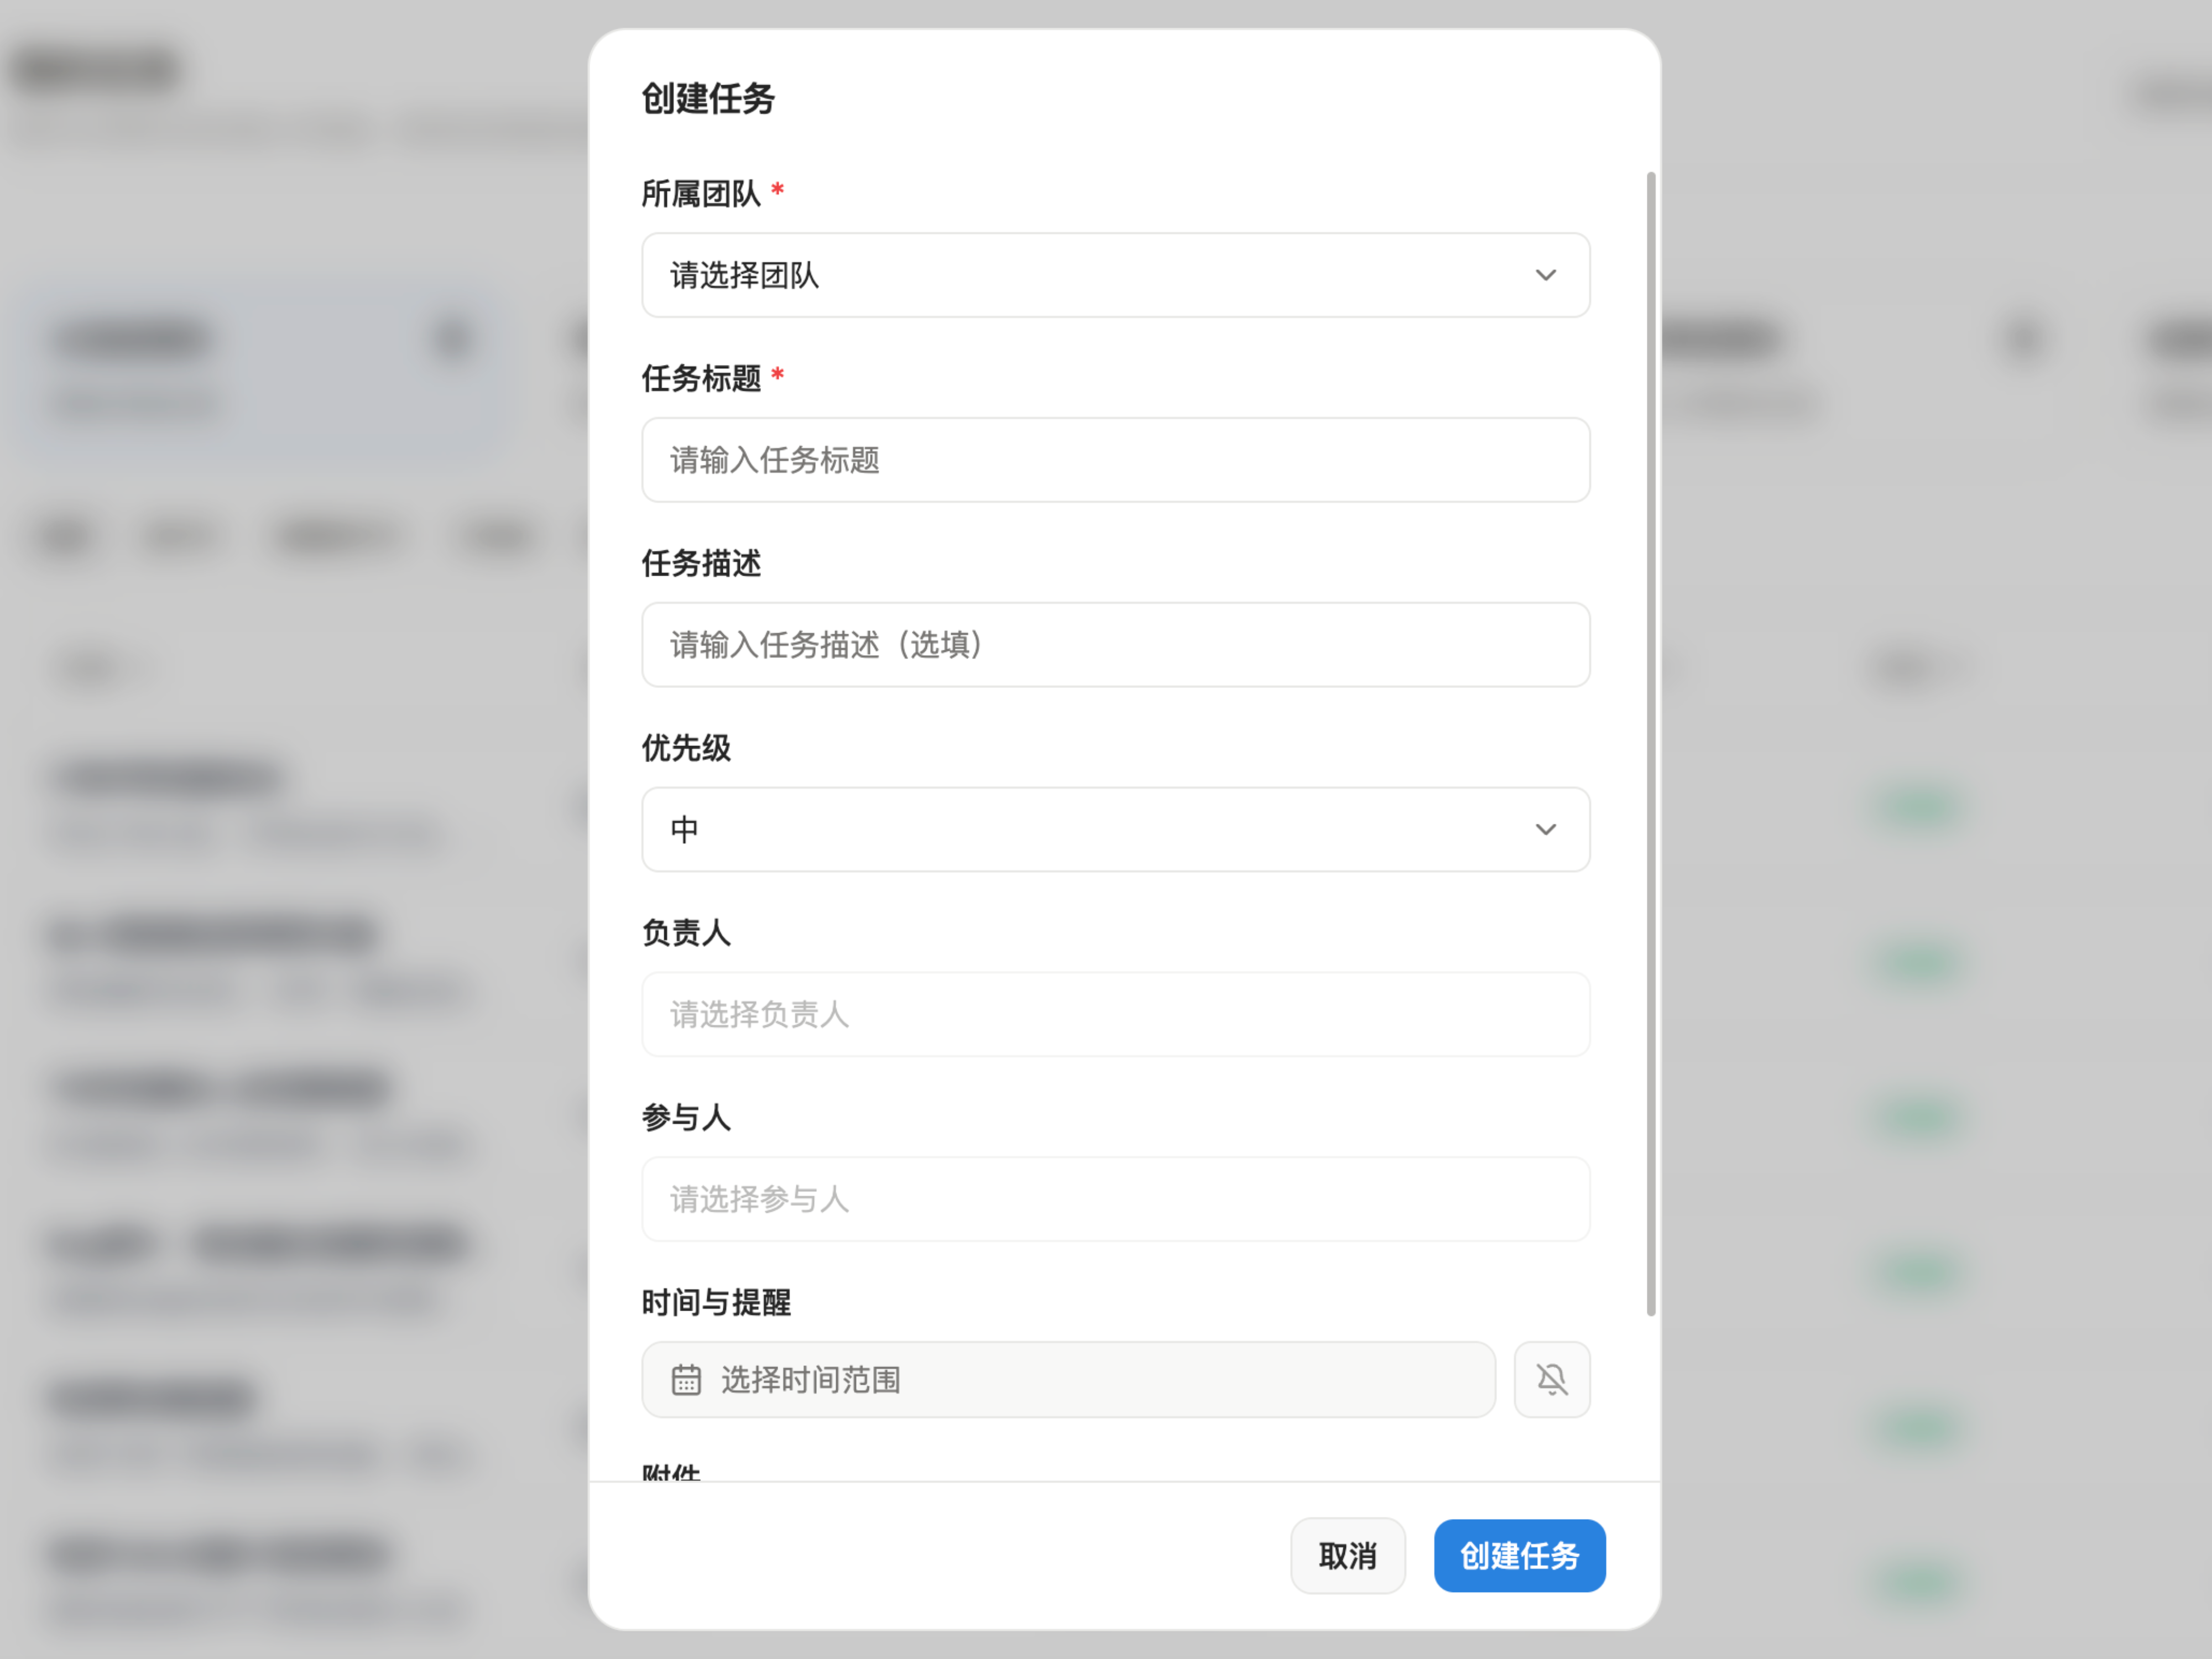Screen dimensions: 2212x1659
Task: Click the 创建任务 dialog title
Action: pos(708,99)
